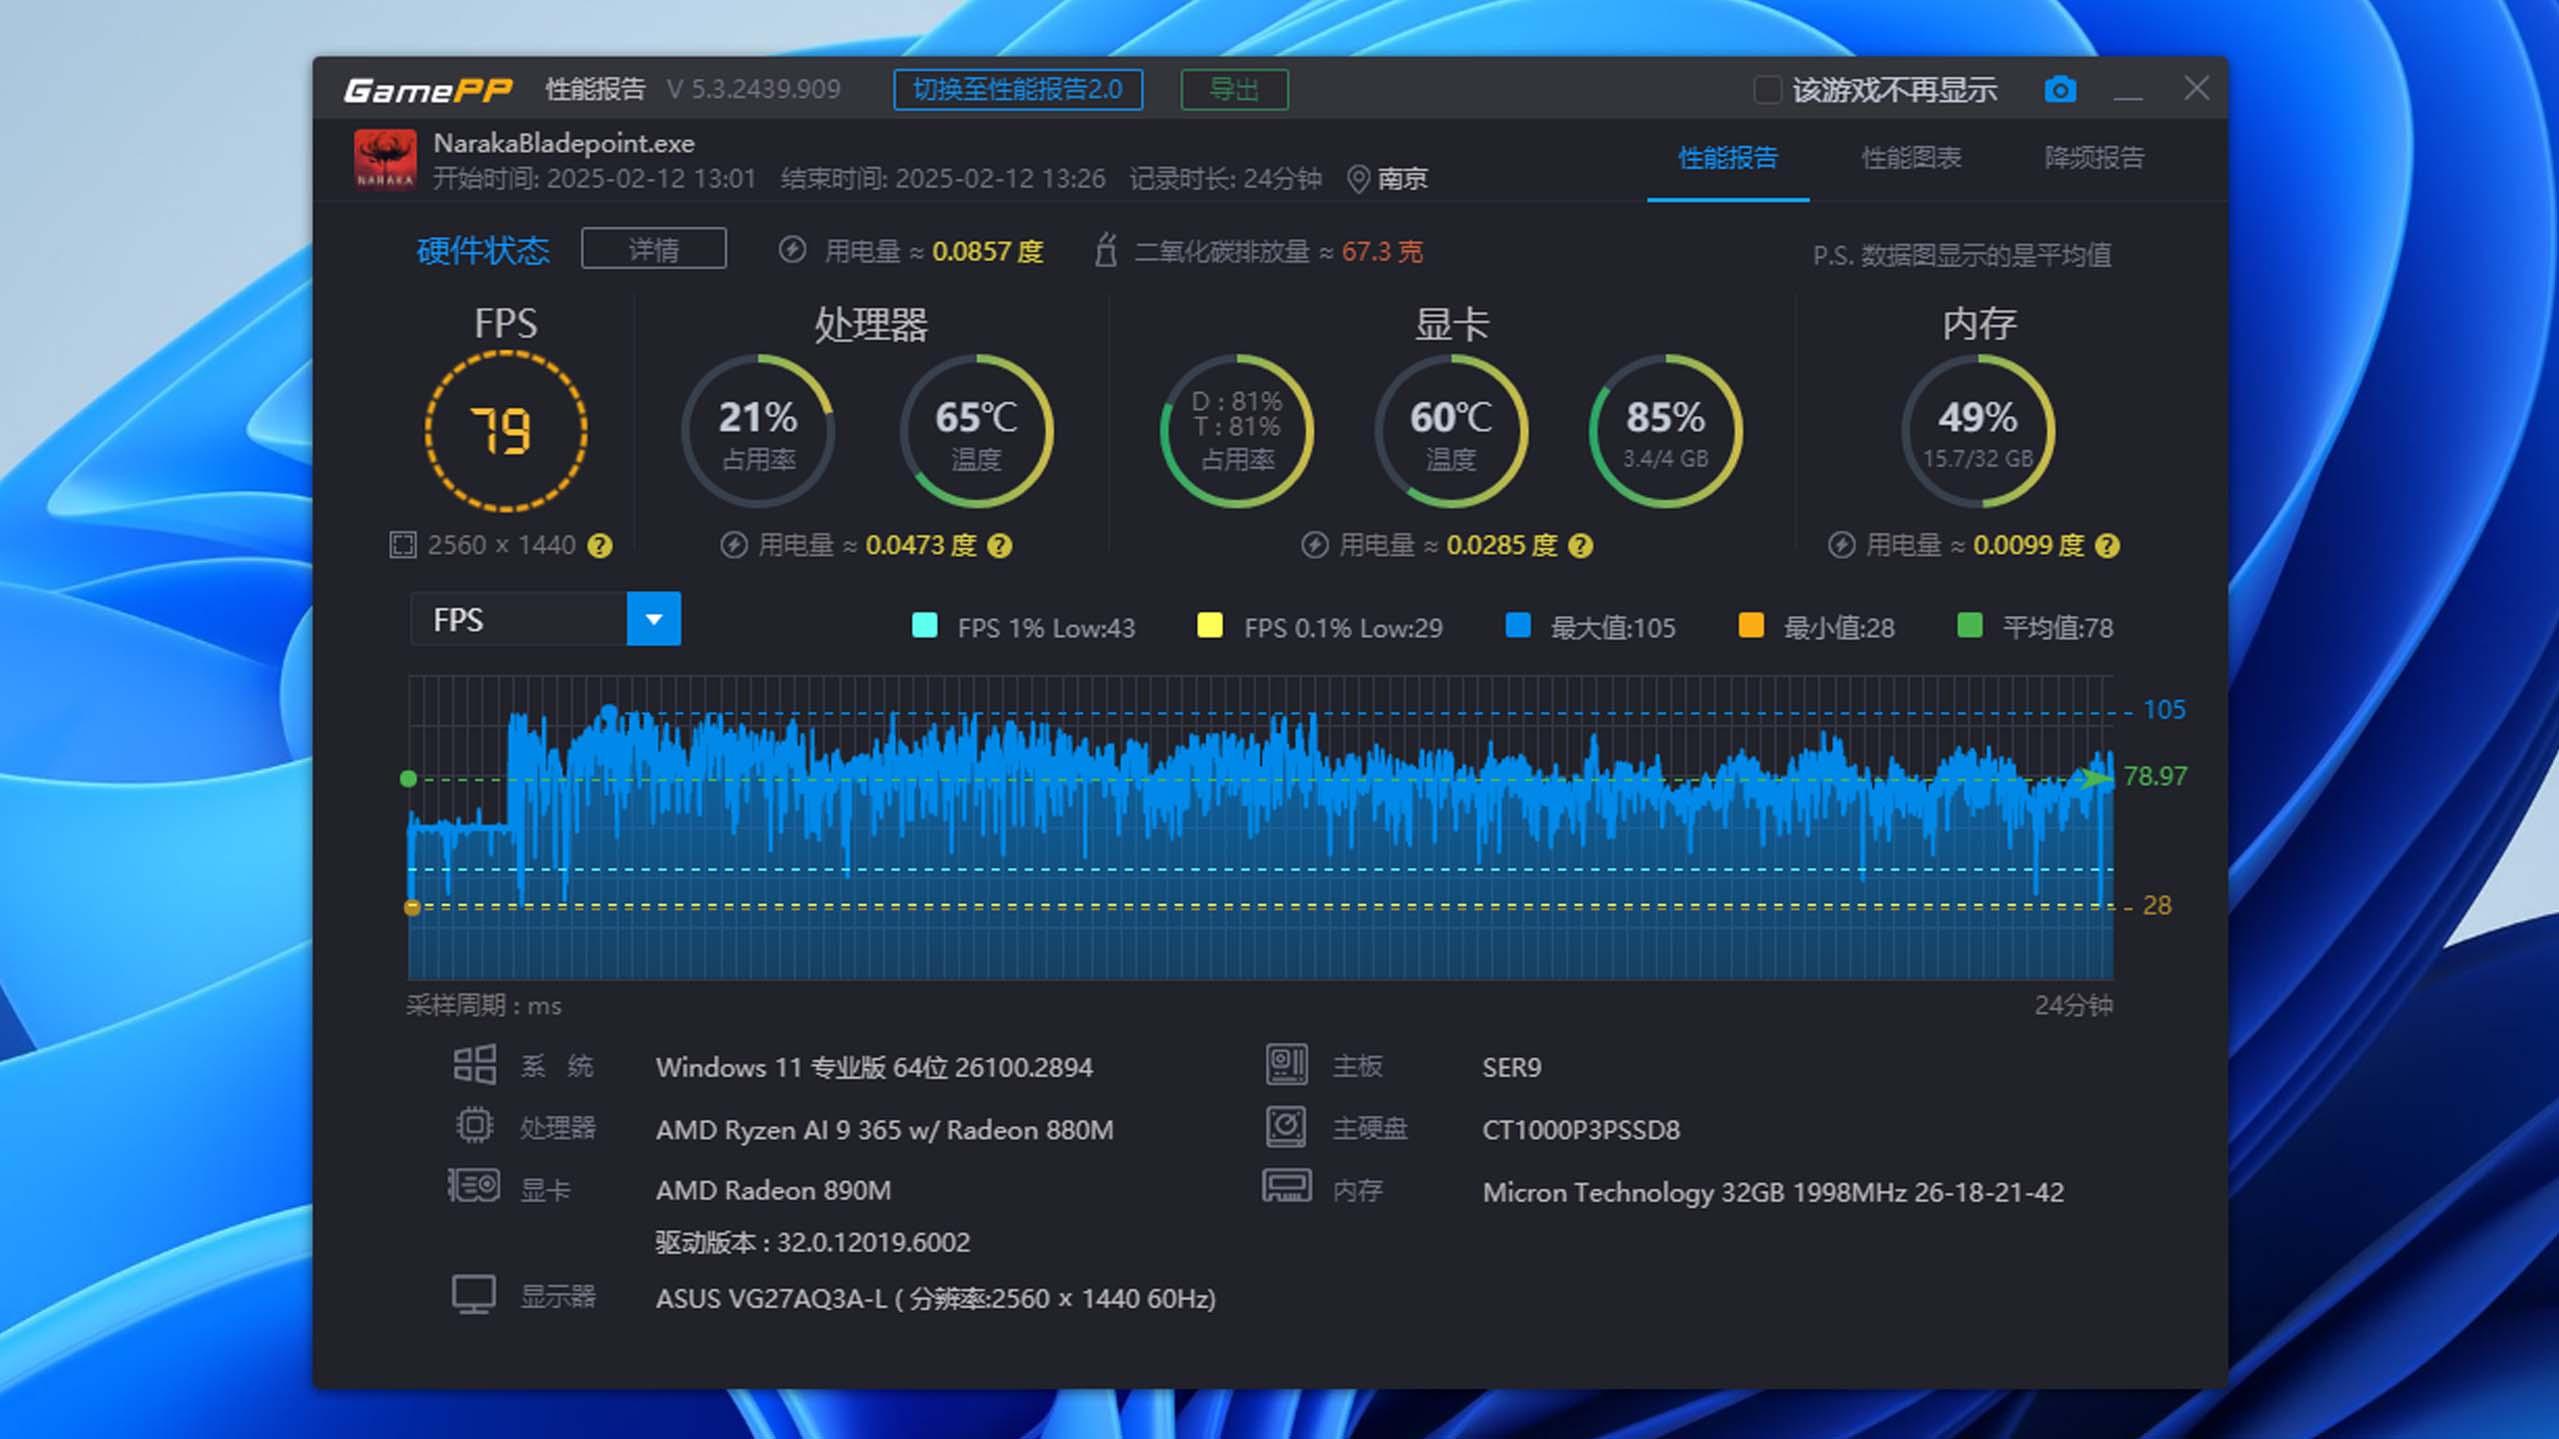Click the GamePP logo
2559x1439 pixels.
click(x=428, y=91)
